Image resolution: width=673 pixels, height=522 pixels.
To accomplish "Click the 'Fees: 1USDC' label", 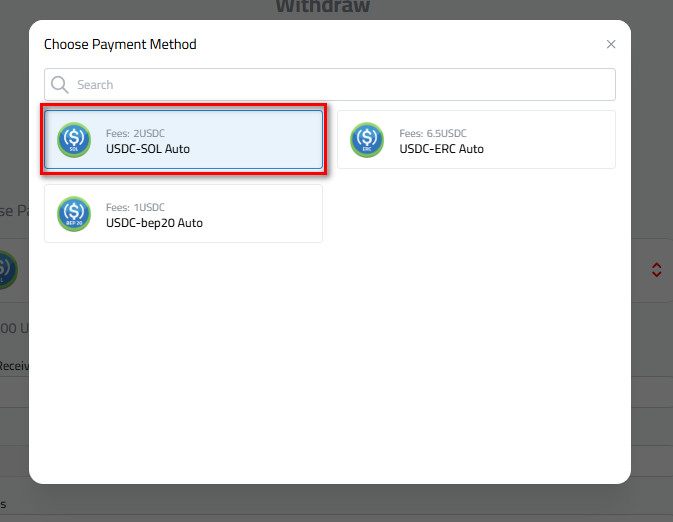I will (x=135, y=207).
